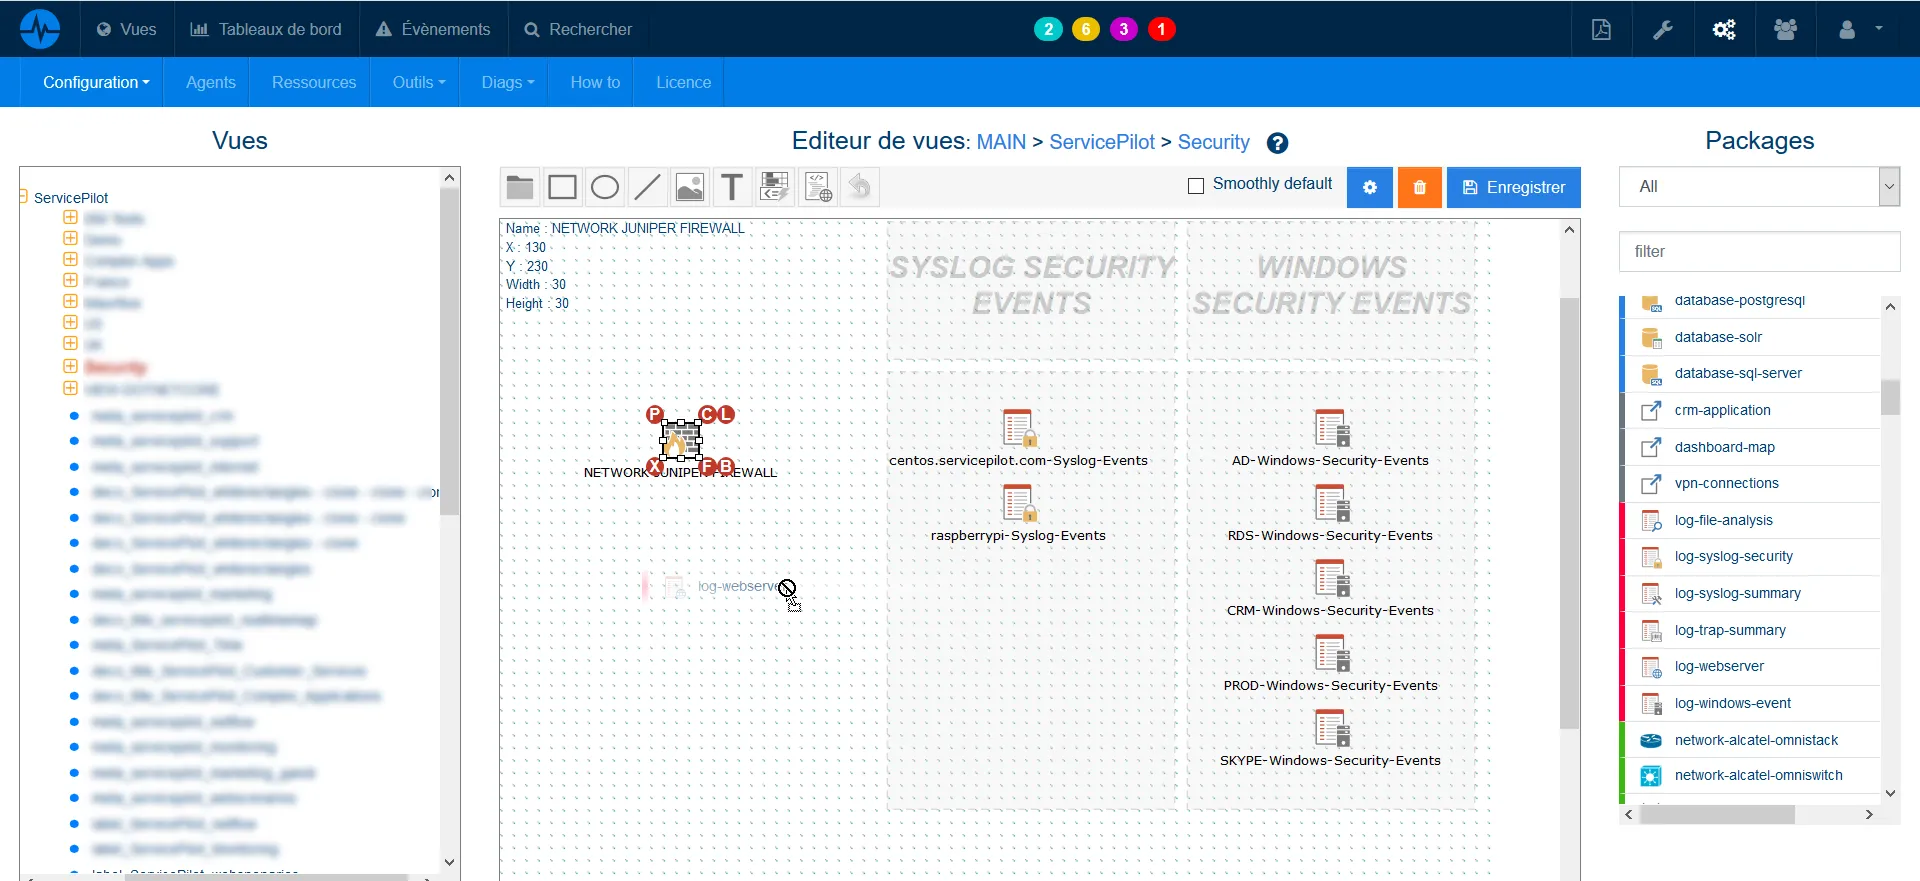
Task: Open the Configuration dropdown menu
Action: pos(96,82)
